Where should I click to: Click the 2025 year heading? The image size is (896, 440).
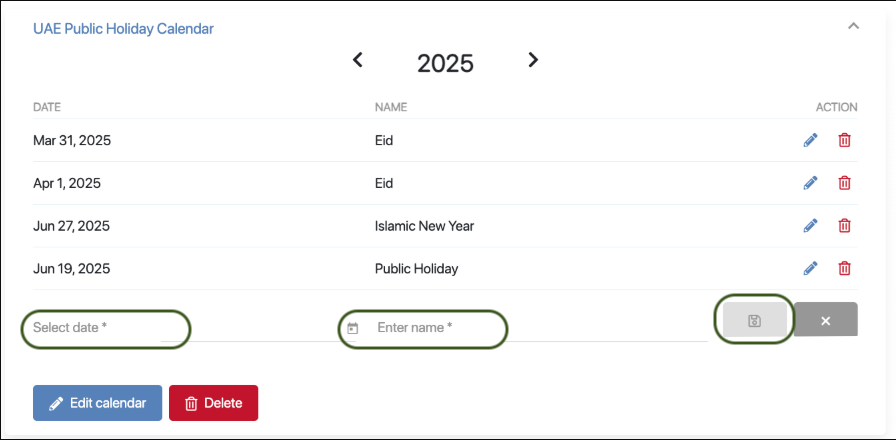pyautogui.click(x=445, y=63)
